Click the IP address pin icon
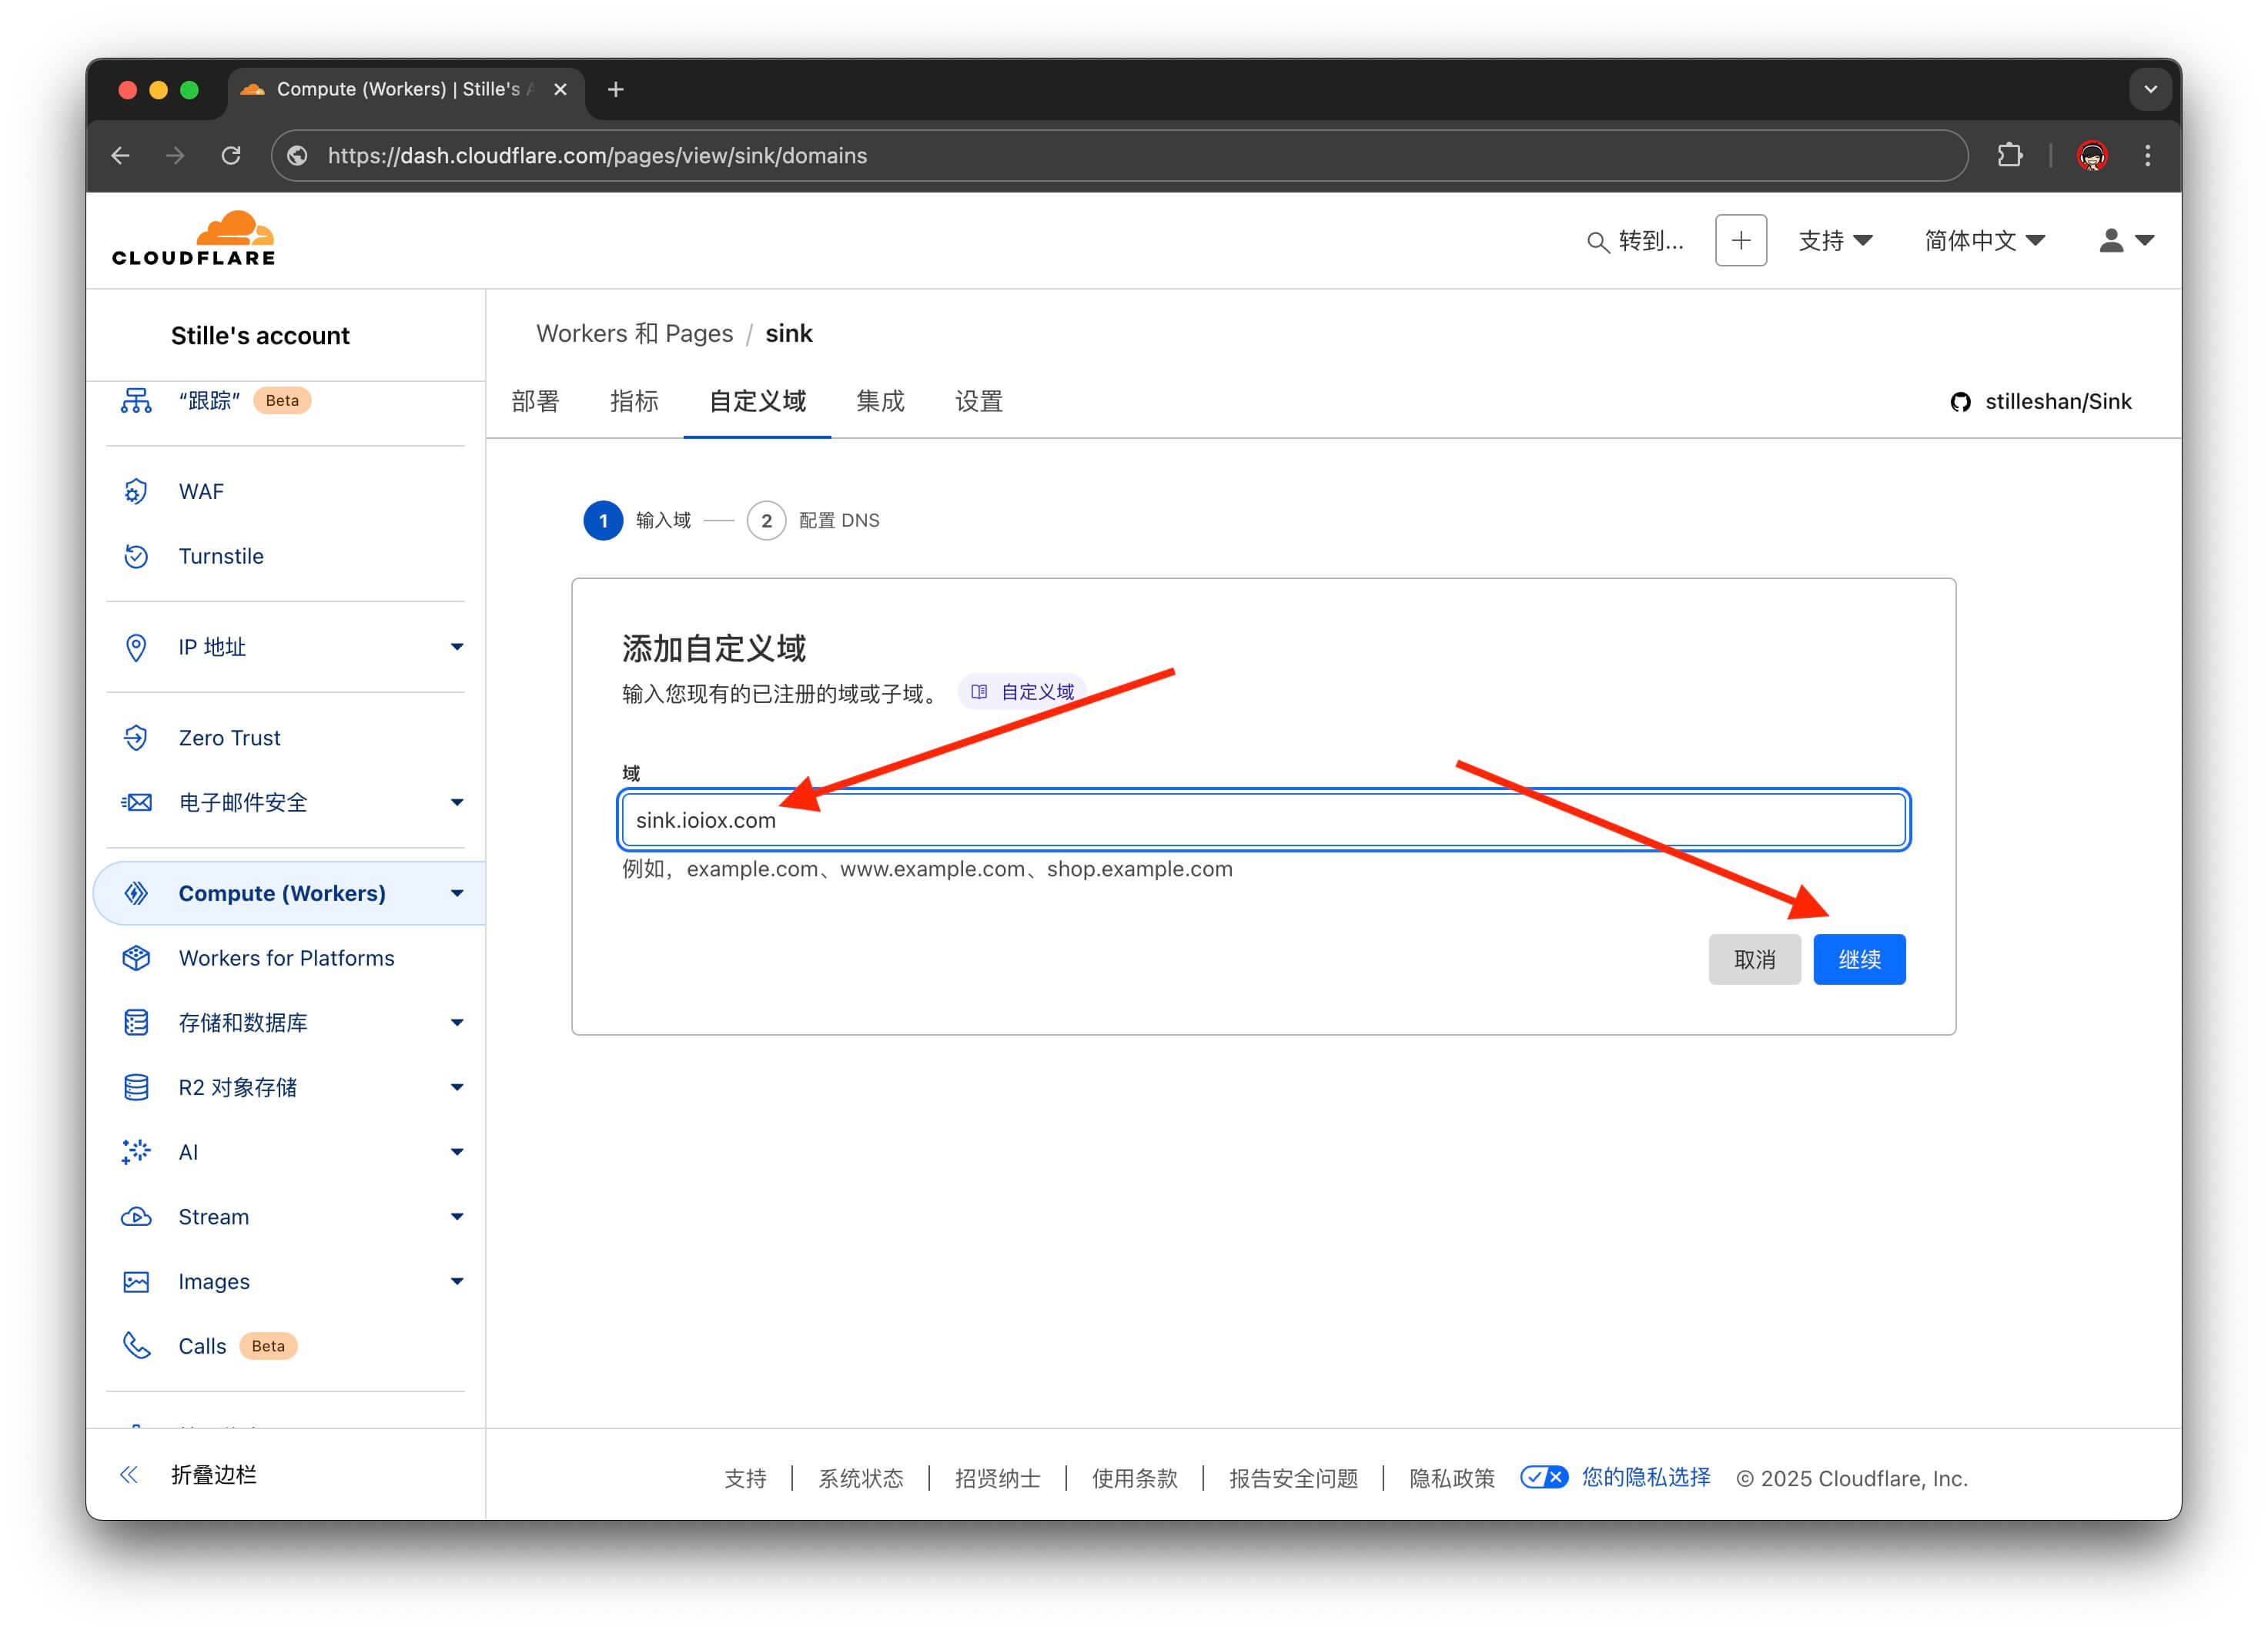 click(136, 647)
